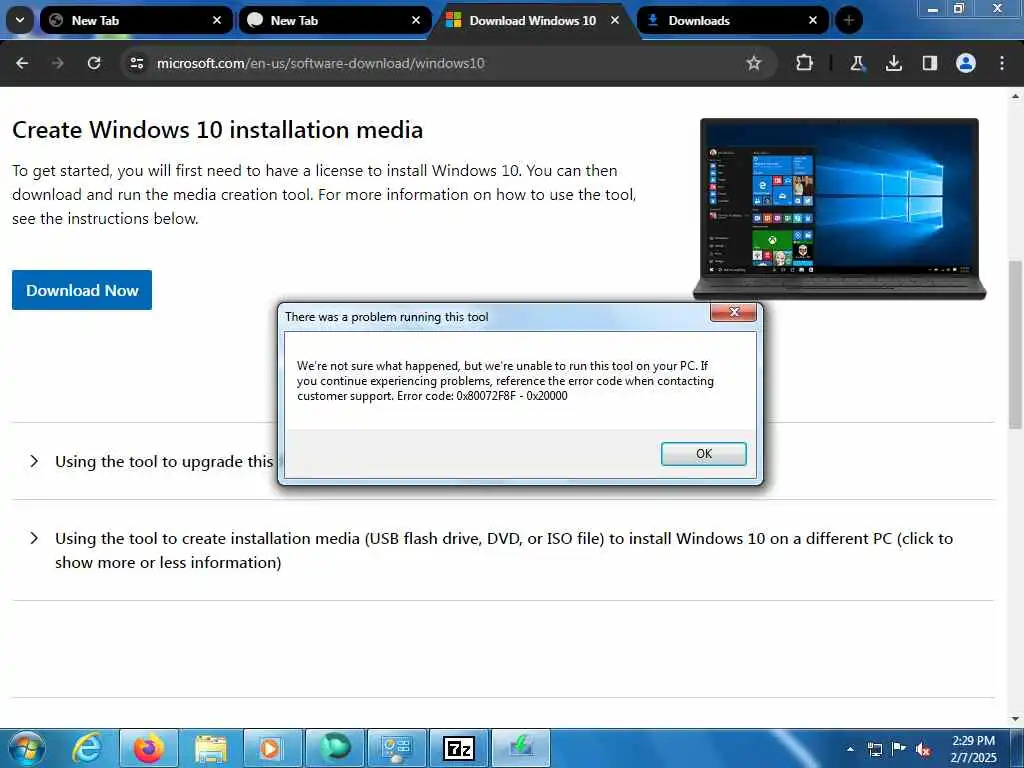
Task: Launch Internet Explorer from taskbar
Action: [x=86, y=748]
